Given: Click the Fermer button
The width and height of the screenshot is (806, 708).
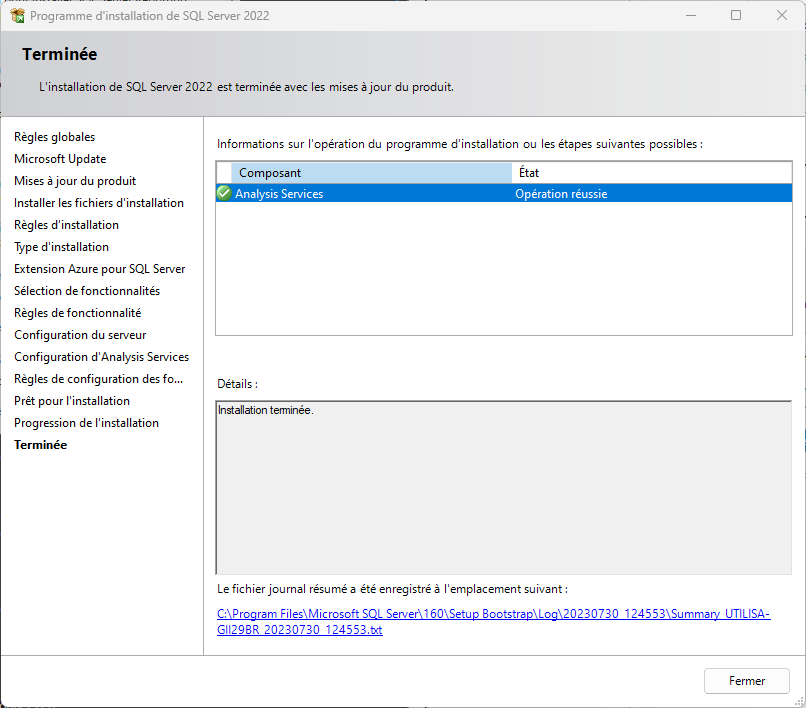Looking at the screenshot, I should (x=746, y=681).
